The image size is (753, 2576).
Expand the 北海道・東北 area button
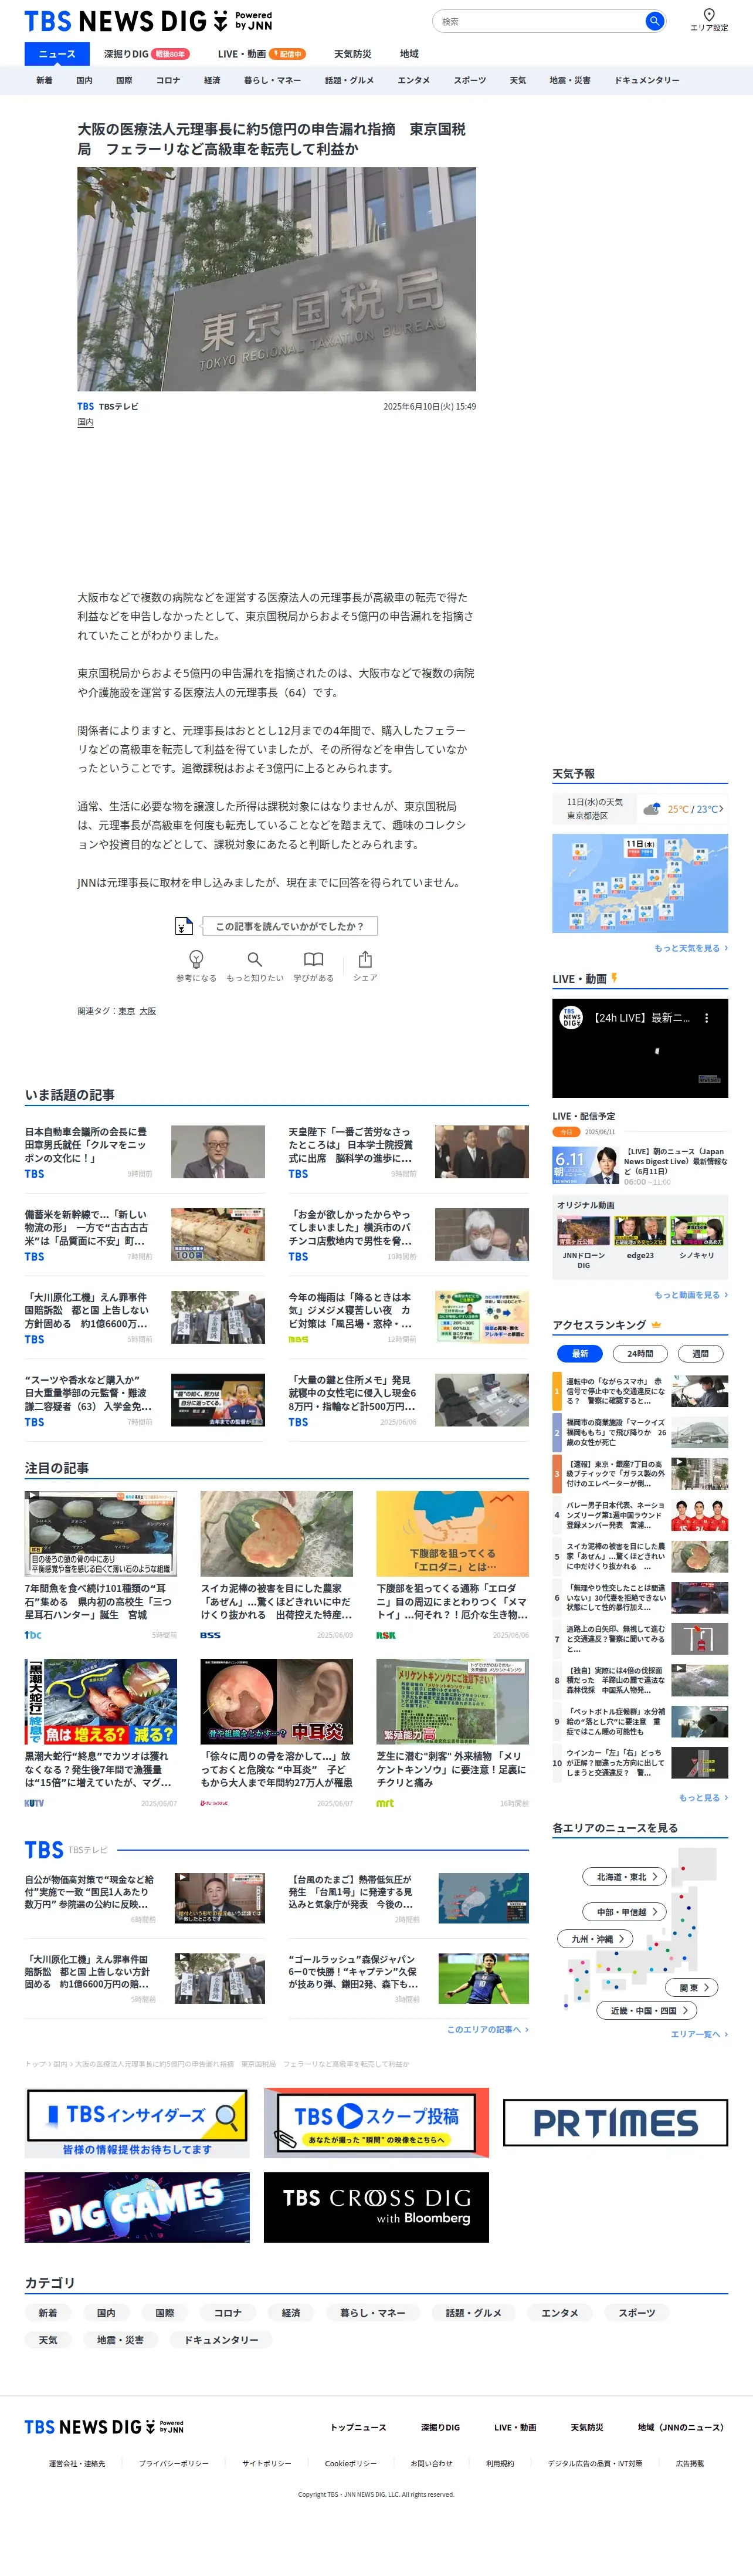626,1877
